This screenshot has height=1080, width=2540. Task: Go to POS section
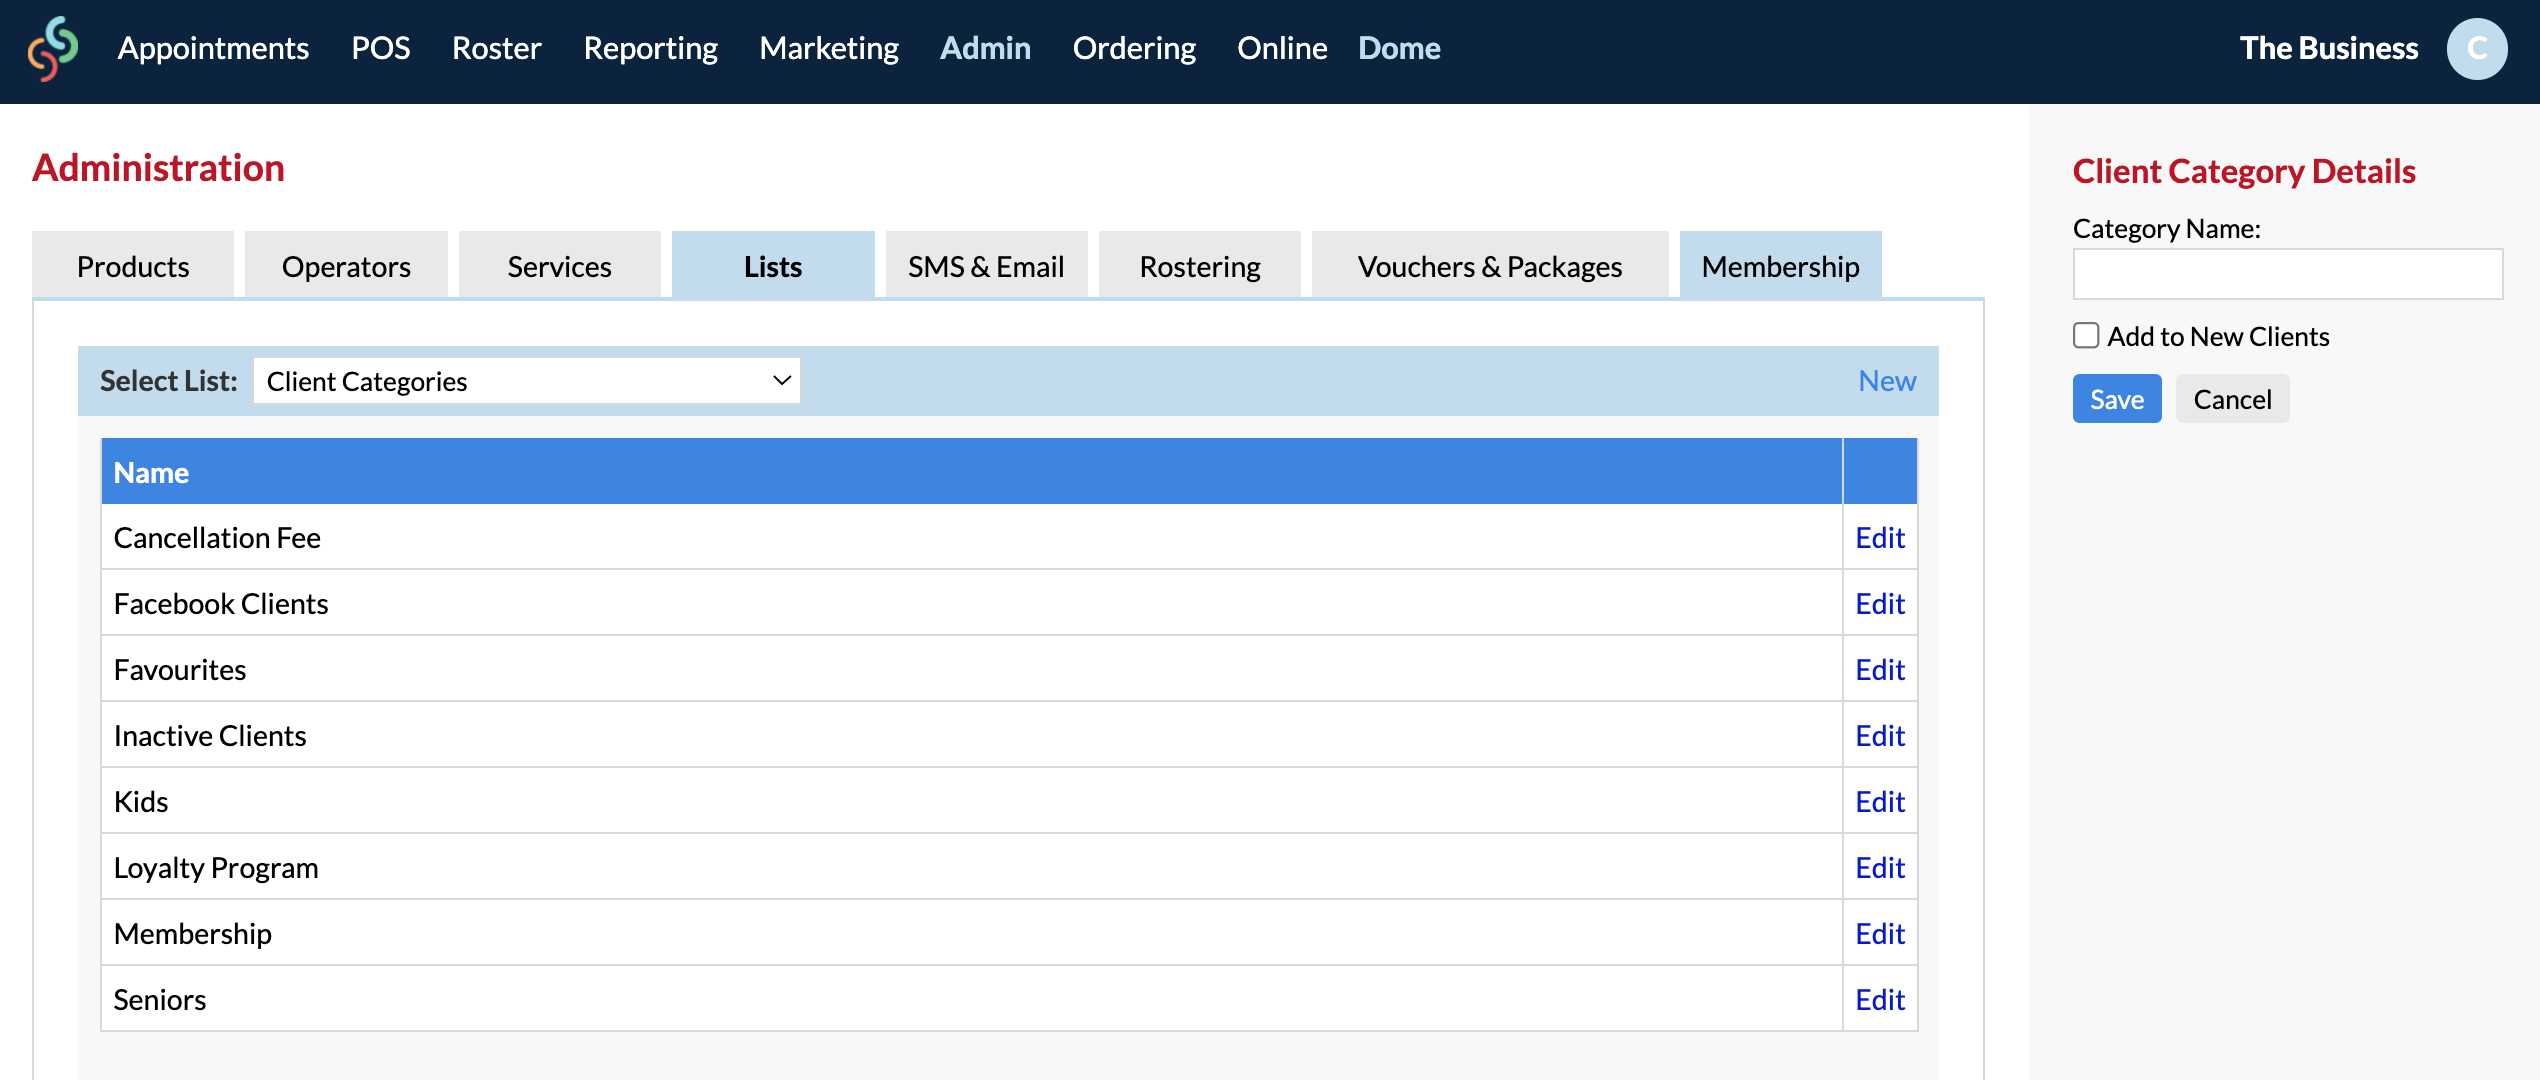point(380,48)
